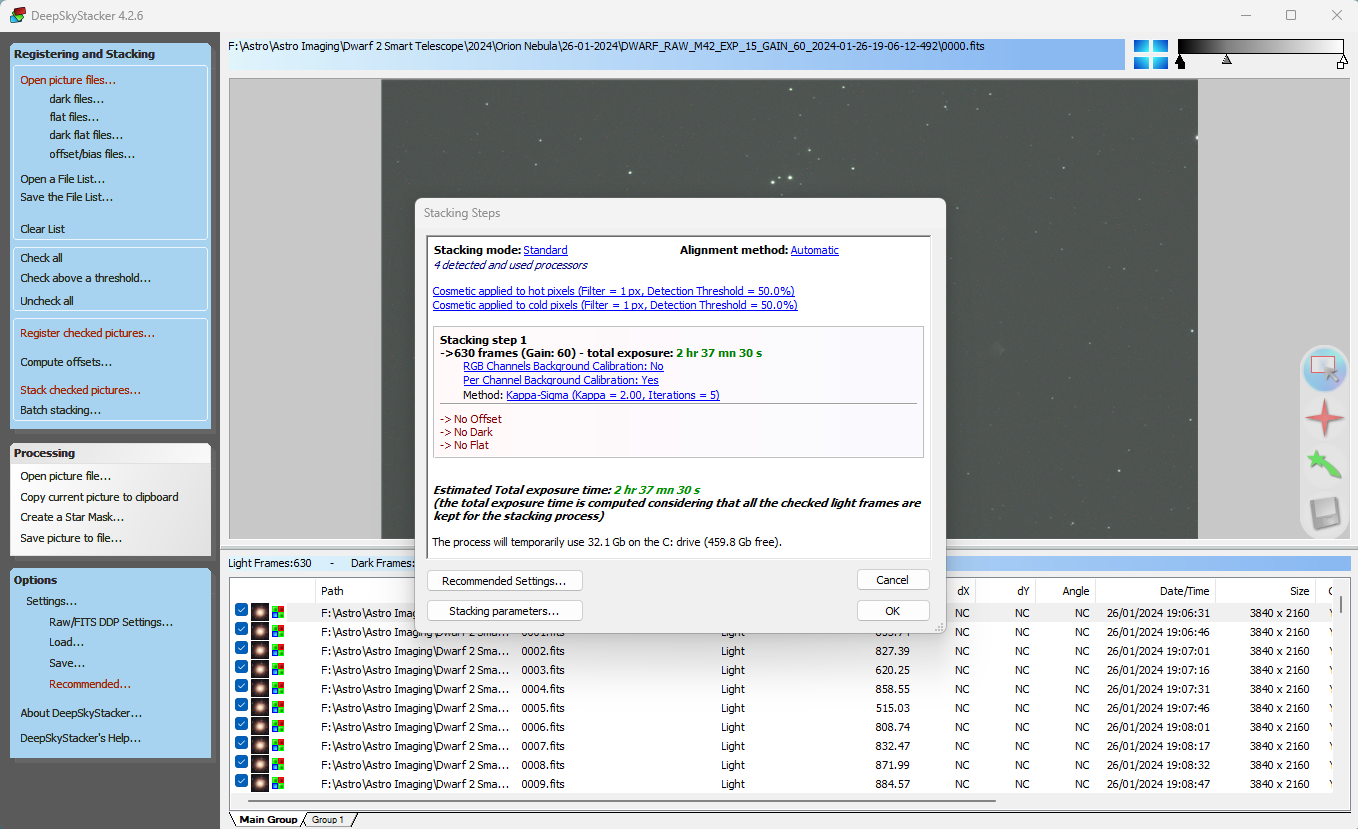Click the Kappa-Sigma method link
This screenshot has height=829, width=1358.
(x=613, y=395)
